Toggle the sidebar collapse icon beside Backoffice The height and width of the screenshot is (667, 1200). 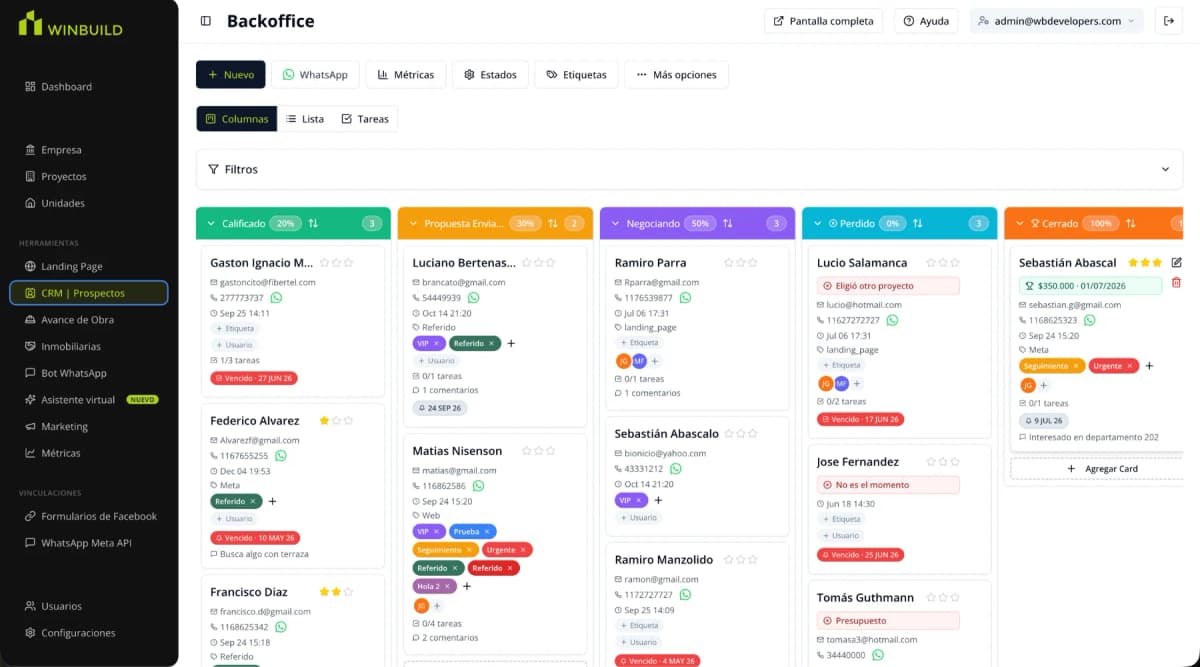click(206, 21)
